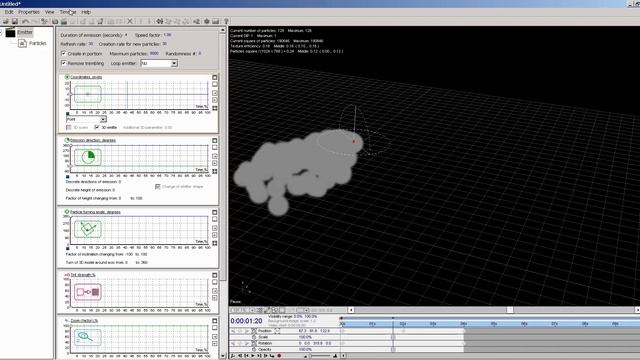Click the picture icon beside the gear
640x360 pixels.
pos(216,22)
